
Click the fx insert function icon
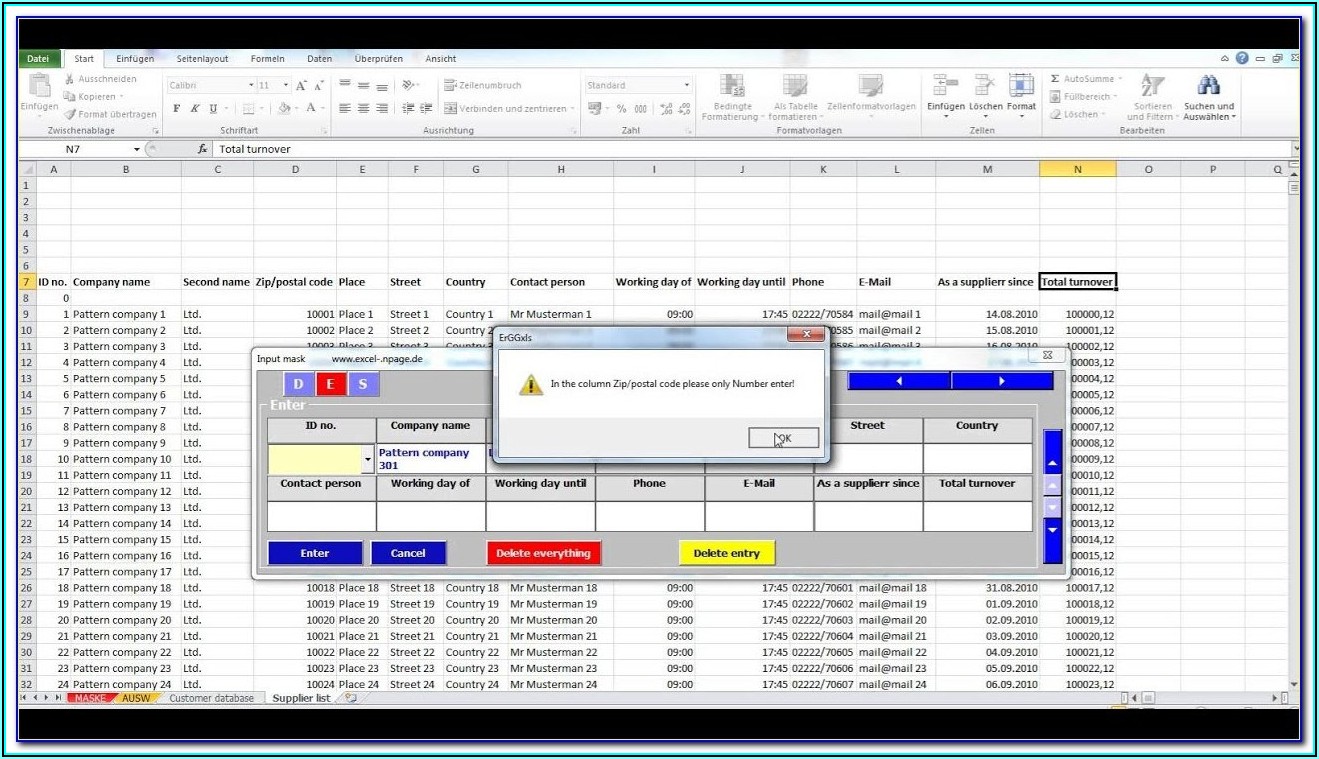[202, 149]
